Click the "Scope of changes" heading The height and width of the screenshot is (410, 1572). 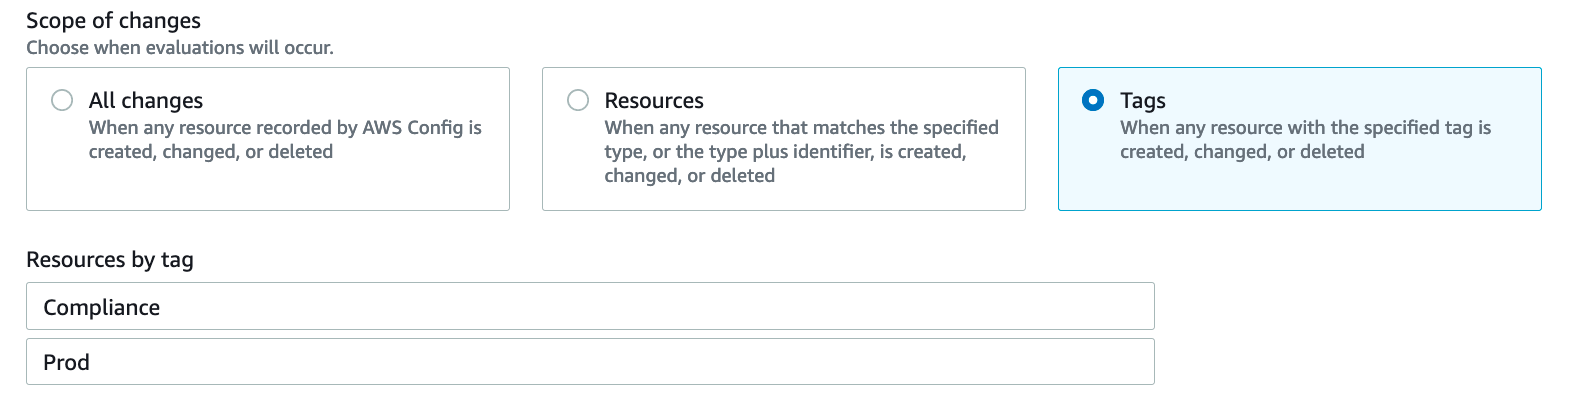click(x=113, y=20)
